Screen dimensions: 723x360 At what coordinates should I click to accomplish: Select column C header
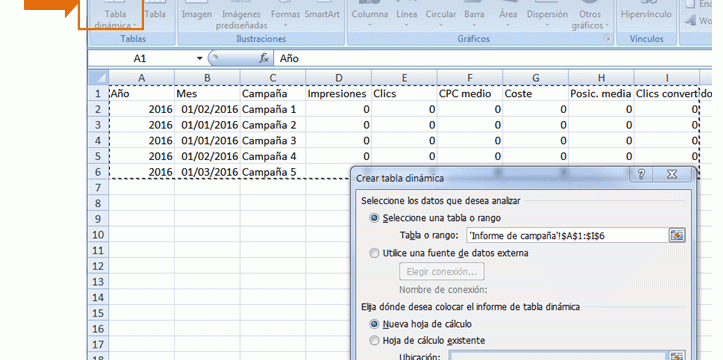tap(273, 78)
